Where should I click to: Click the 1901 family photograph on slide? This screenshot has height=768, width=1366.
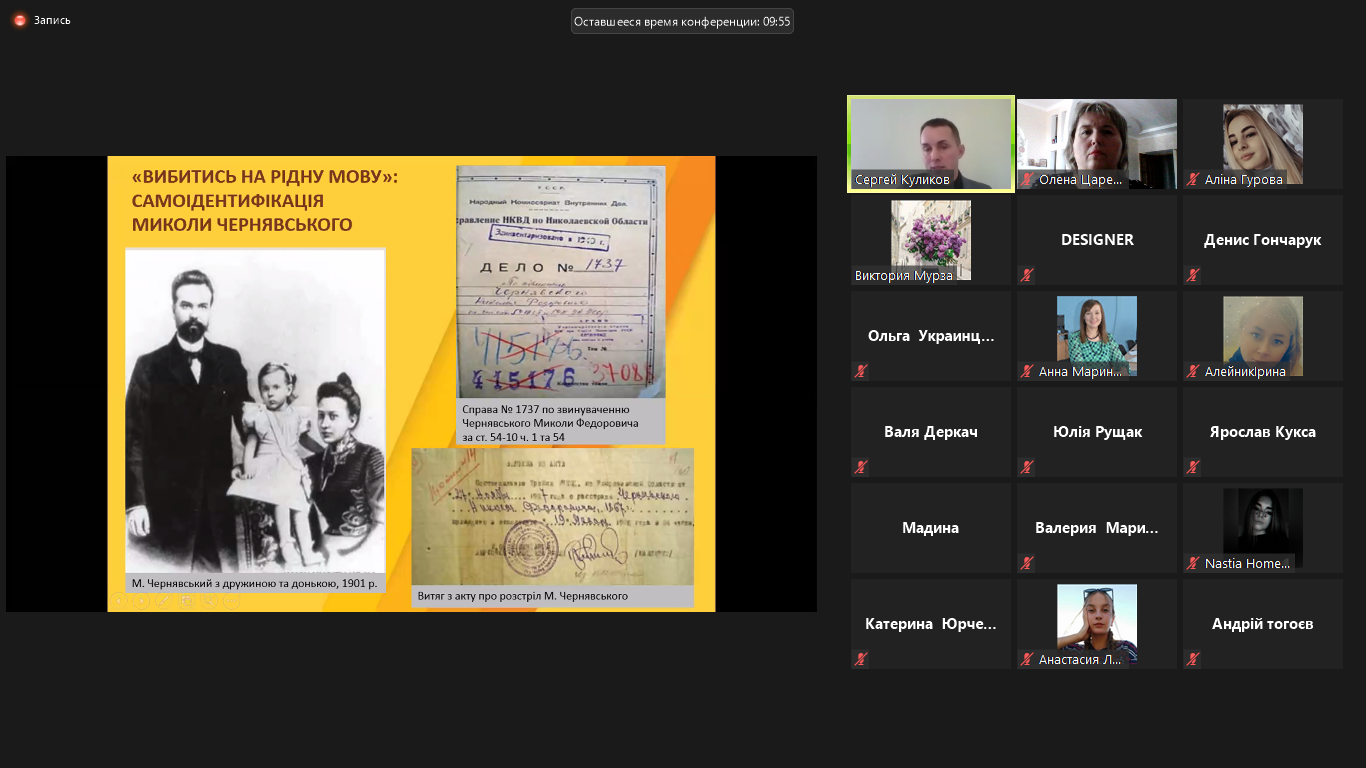255,410
